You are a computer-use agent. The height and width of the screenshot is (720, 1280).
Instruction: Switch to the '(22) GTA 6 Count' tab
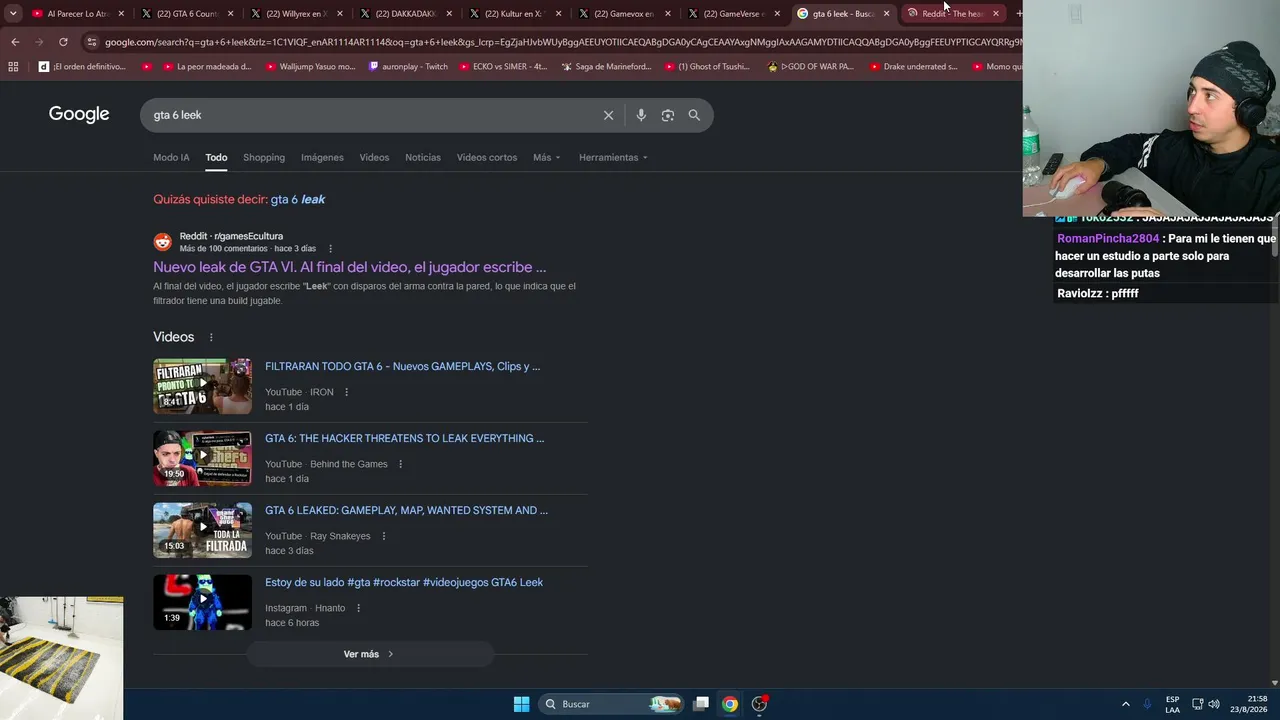tap(187, 14)
